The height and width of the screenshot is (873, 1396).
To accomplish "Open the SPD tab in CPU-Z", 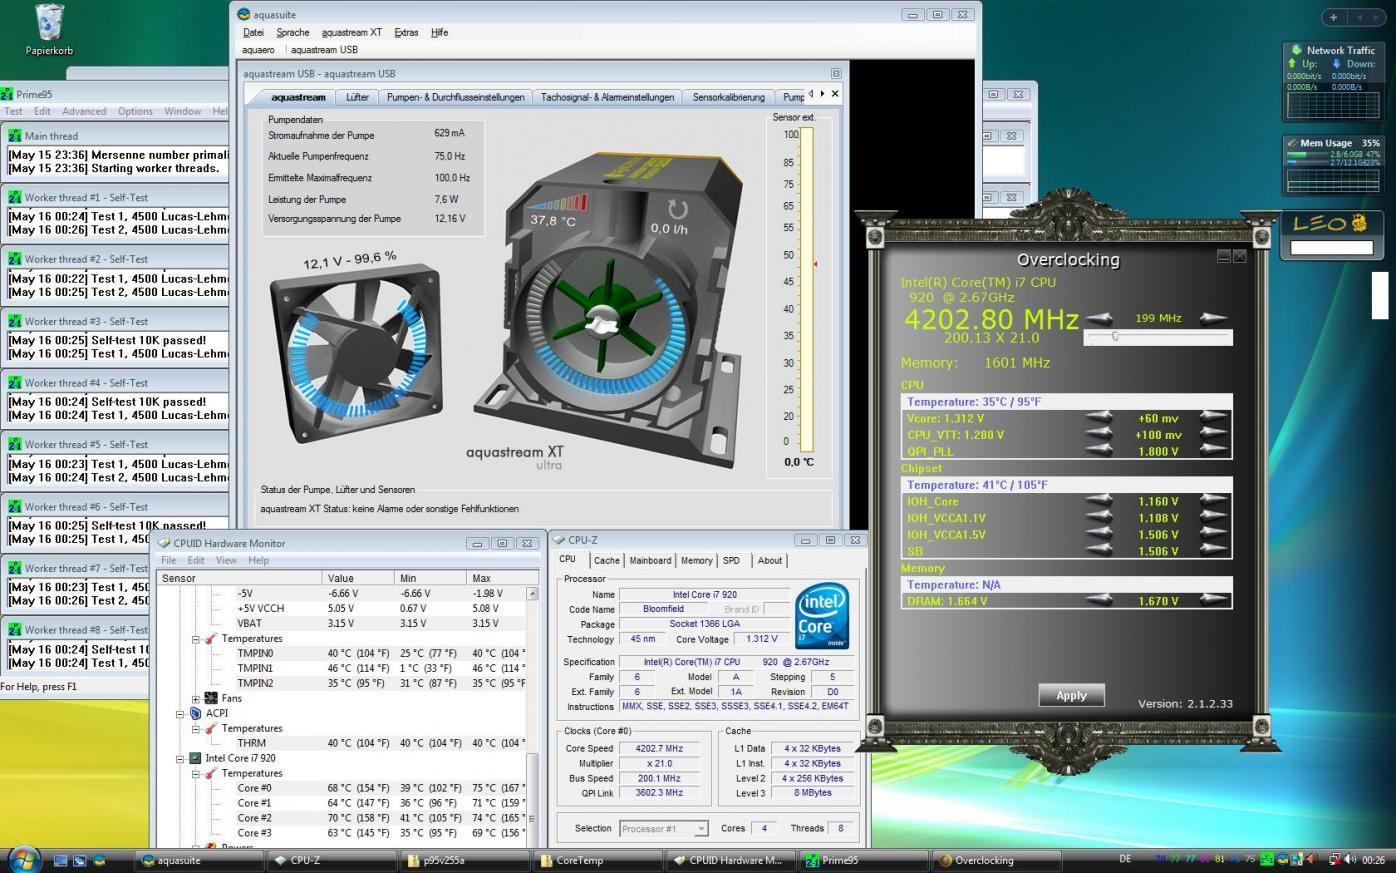I will click(x=731, y=560).
